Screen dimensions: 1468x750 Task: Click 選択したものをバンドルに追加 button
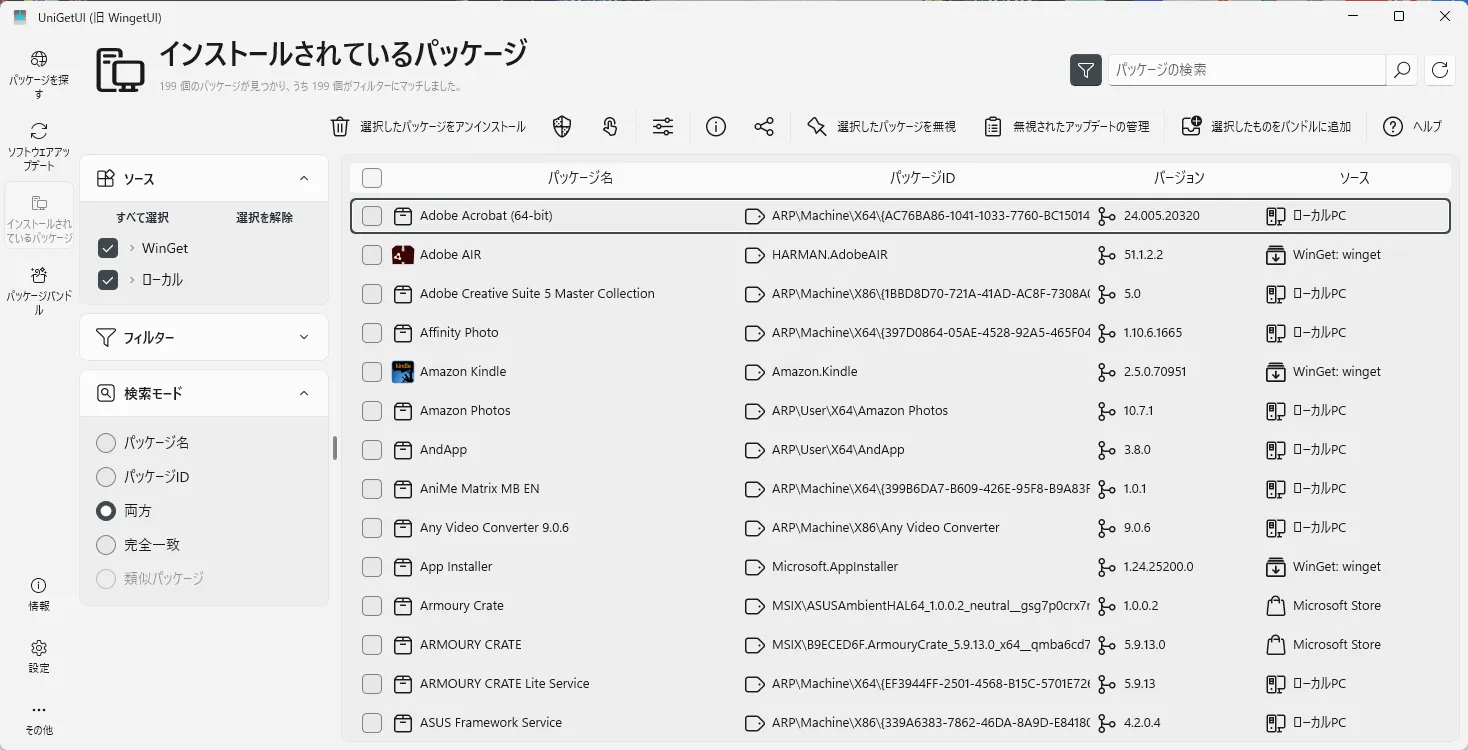1266,126
